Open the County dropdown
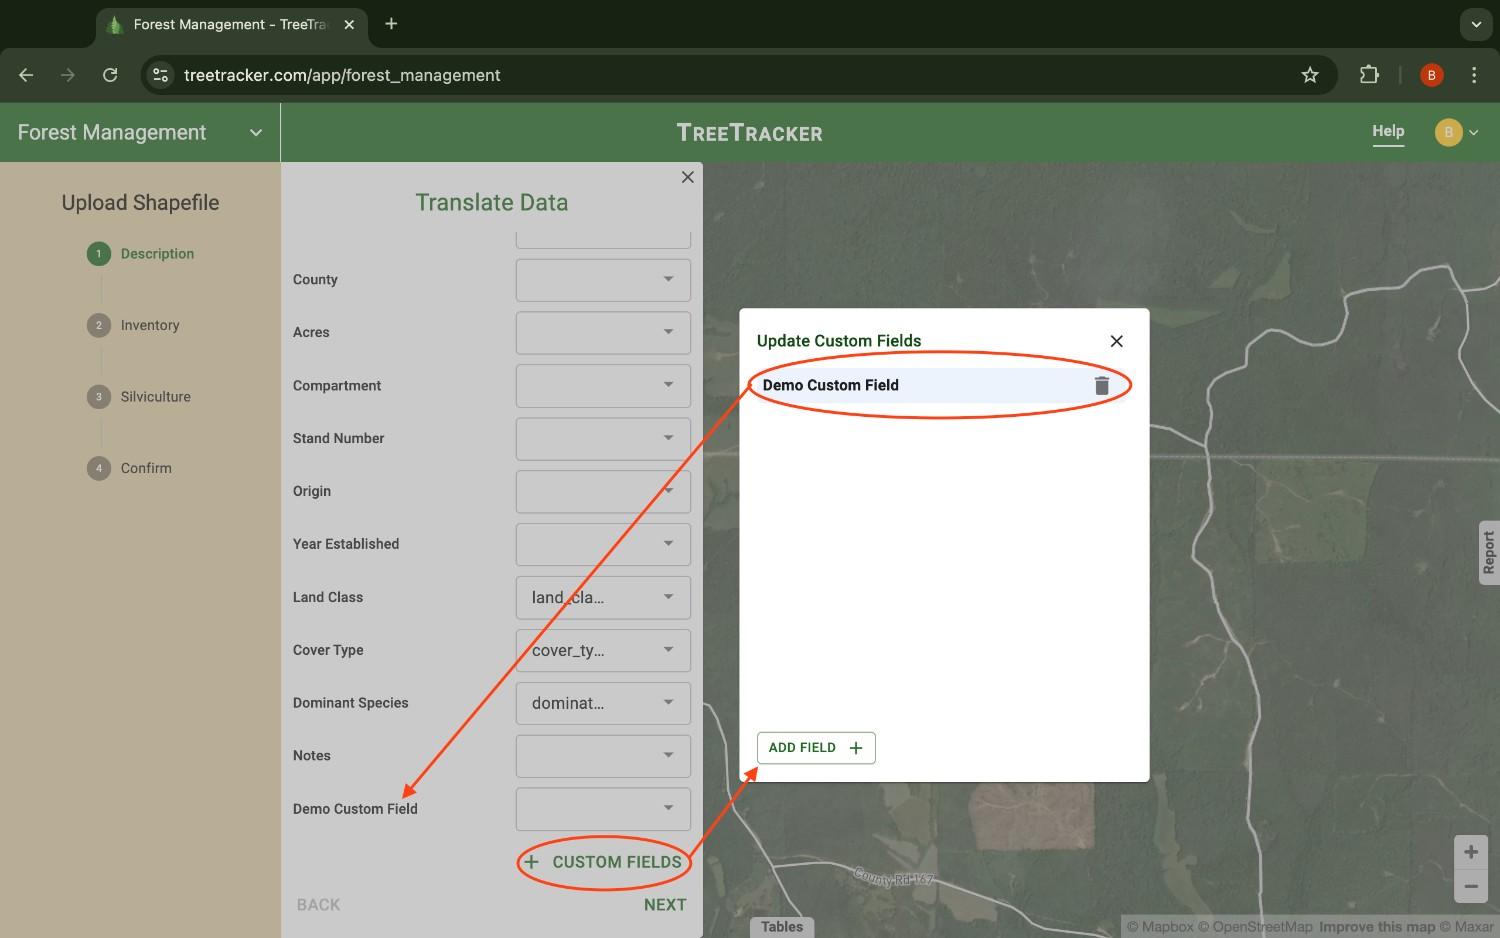Screen dimensions: 1500x938 tap(602, 280)
